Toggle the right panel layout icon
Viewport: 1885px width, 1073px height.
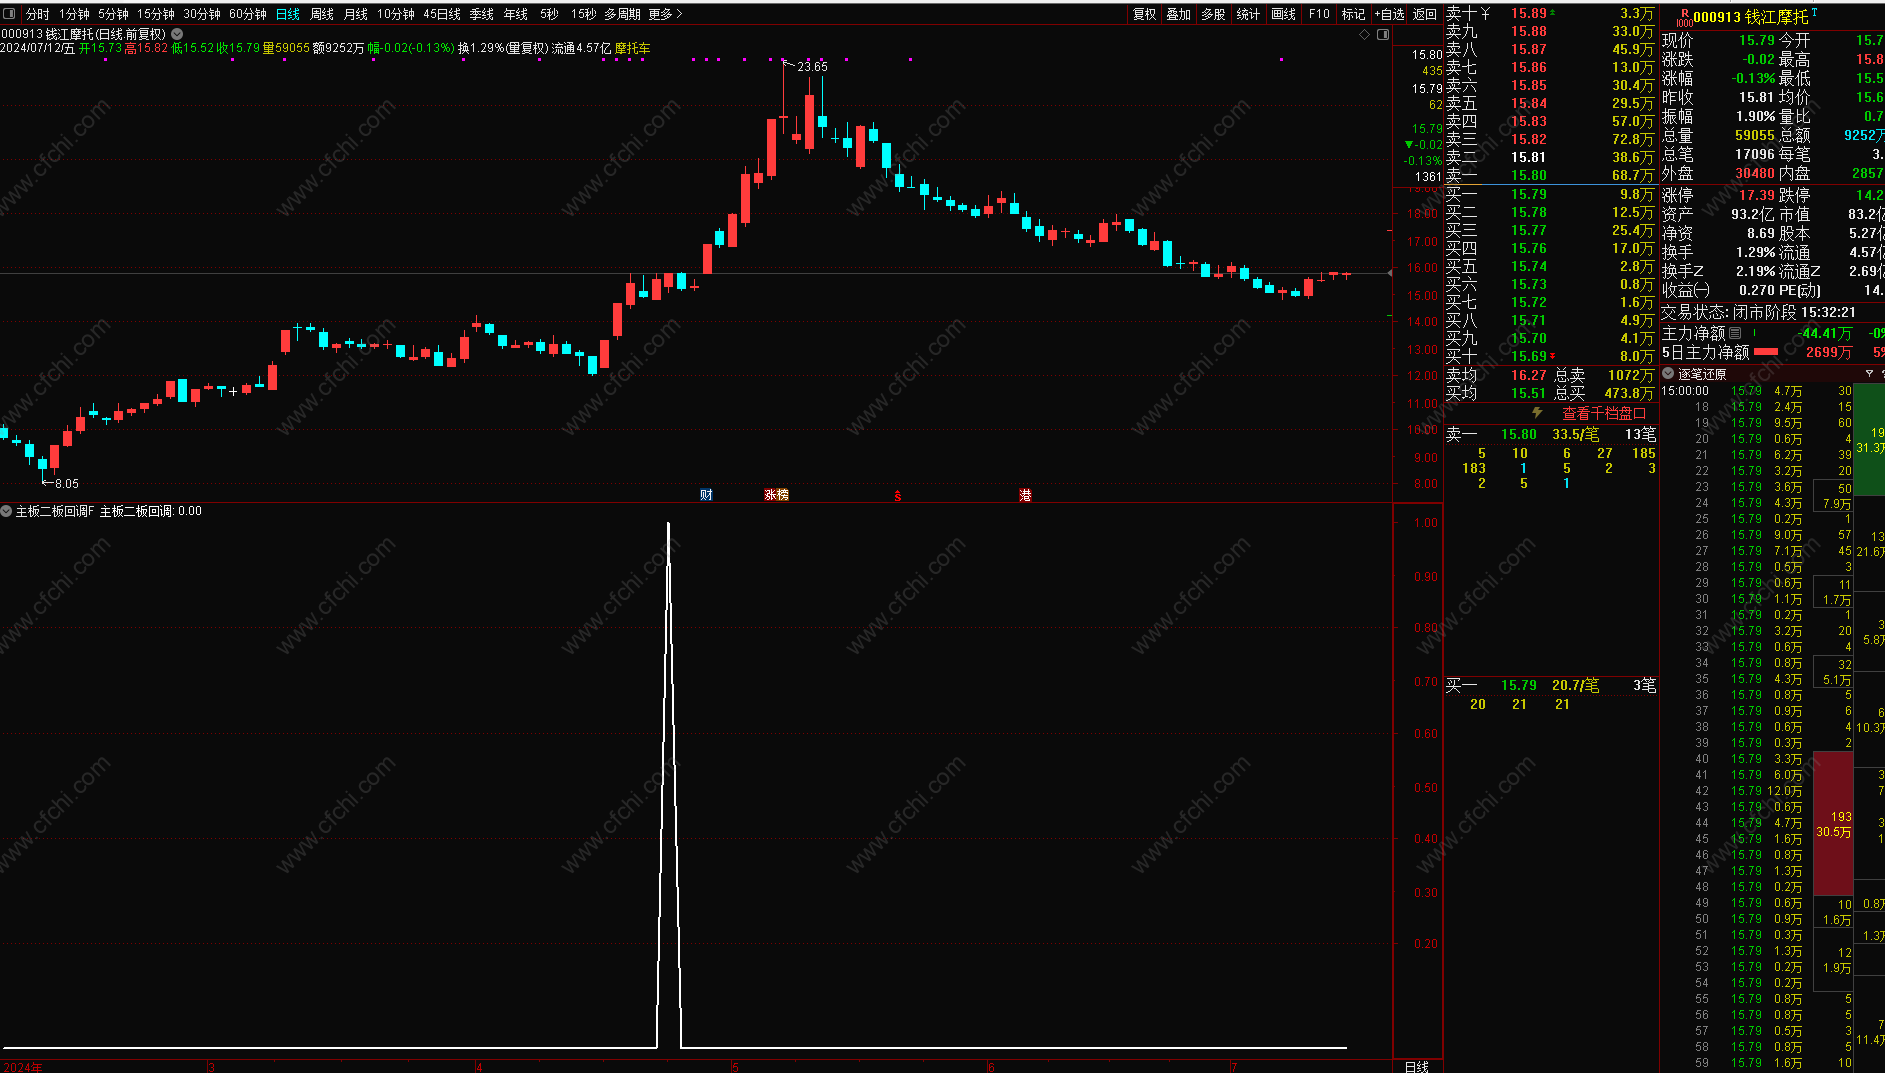[1383, 34]
